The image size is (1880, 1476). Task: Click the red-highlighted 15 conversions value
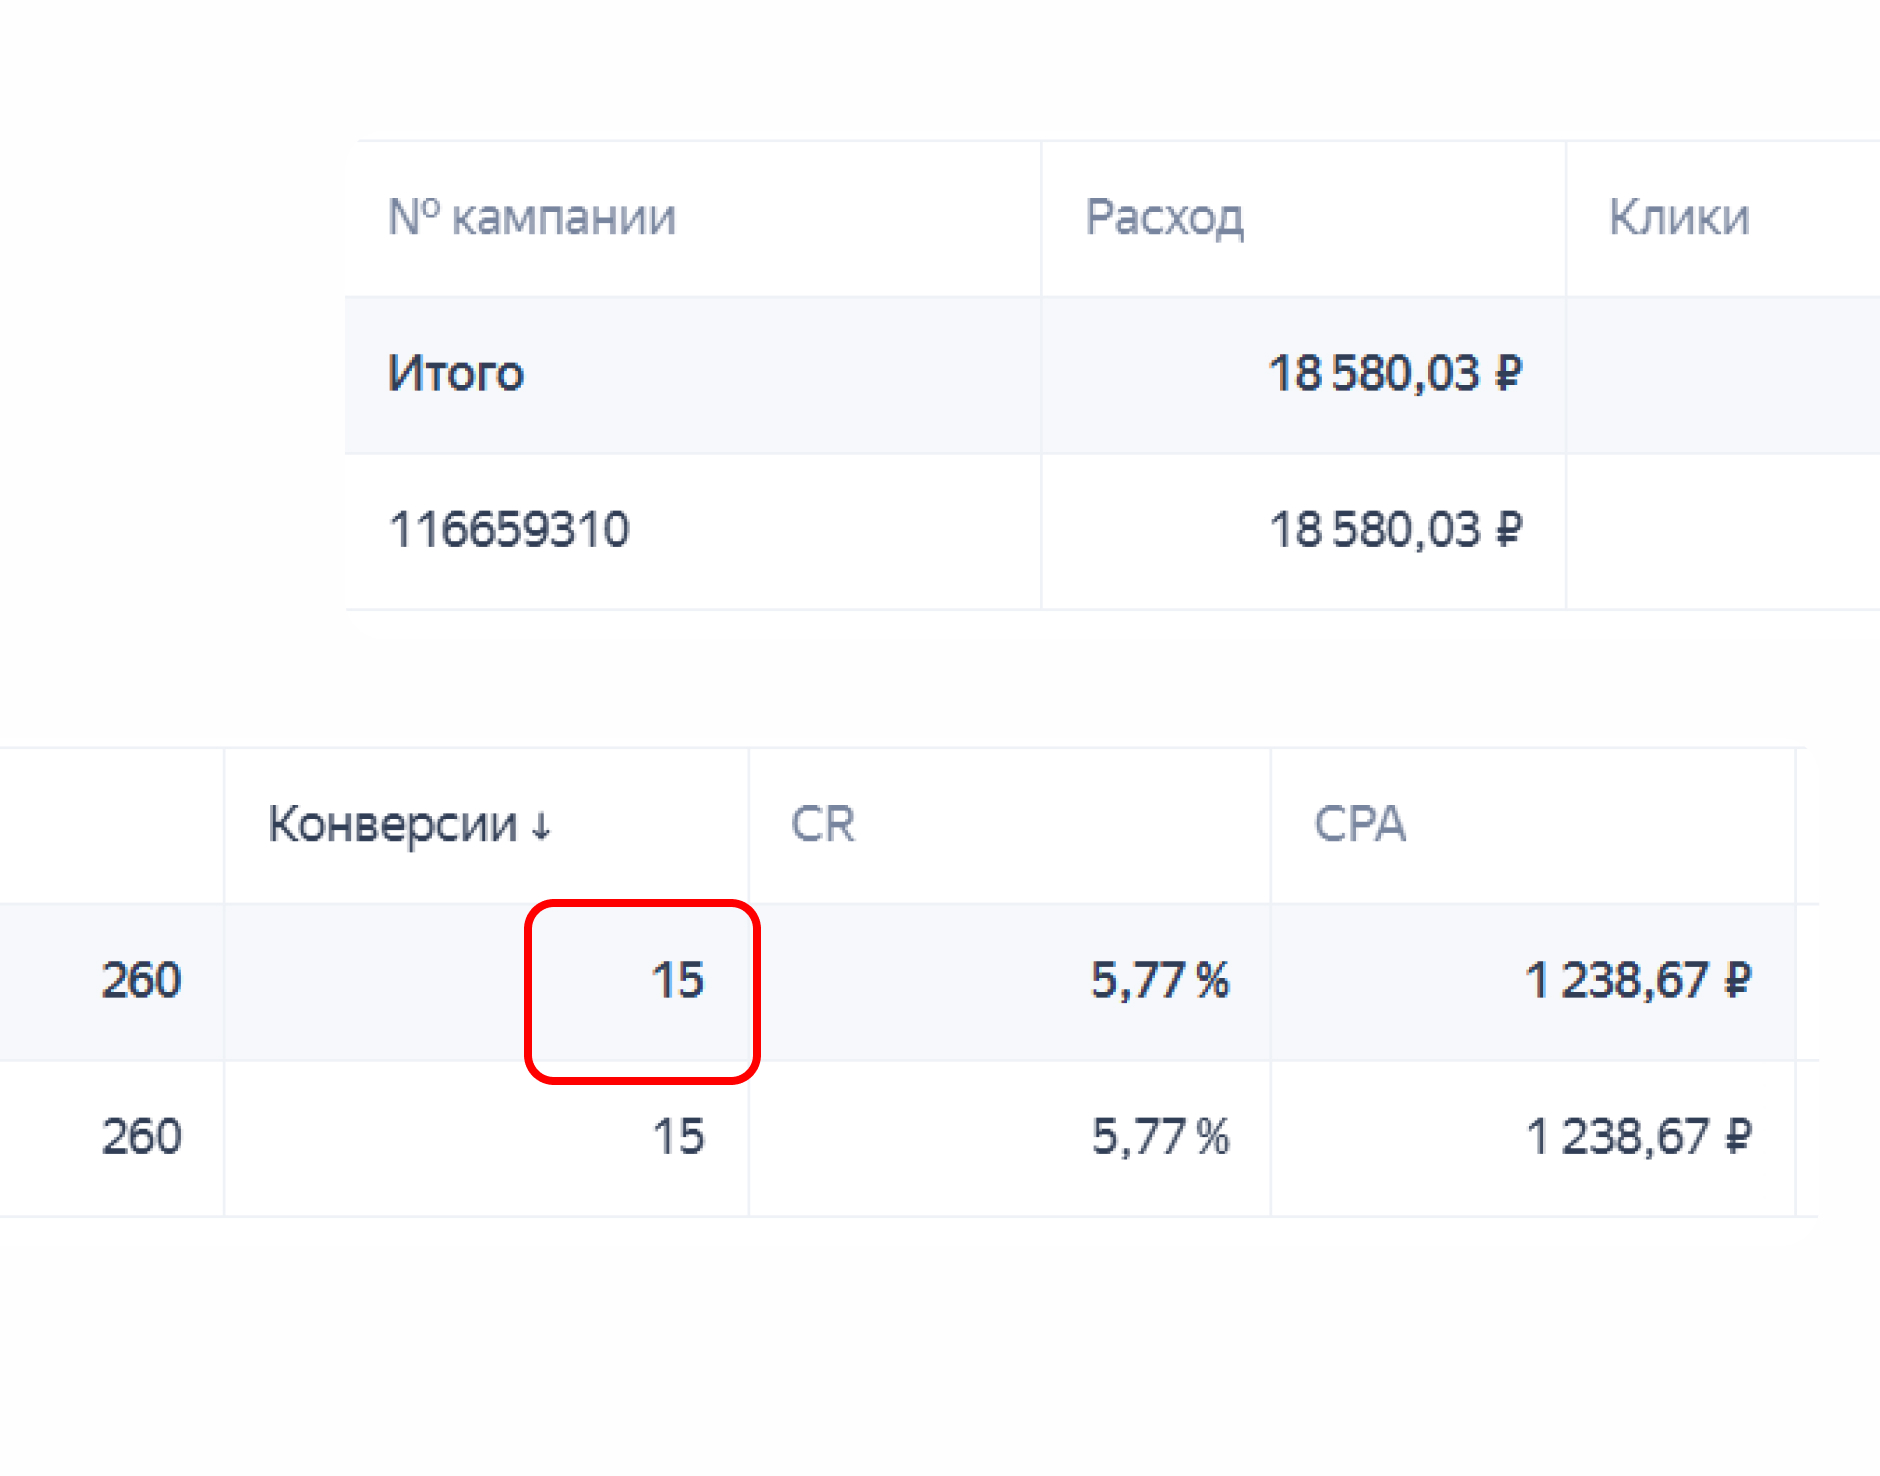[677, 981]
